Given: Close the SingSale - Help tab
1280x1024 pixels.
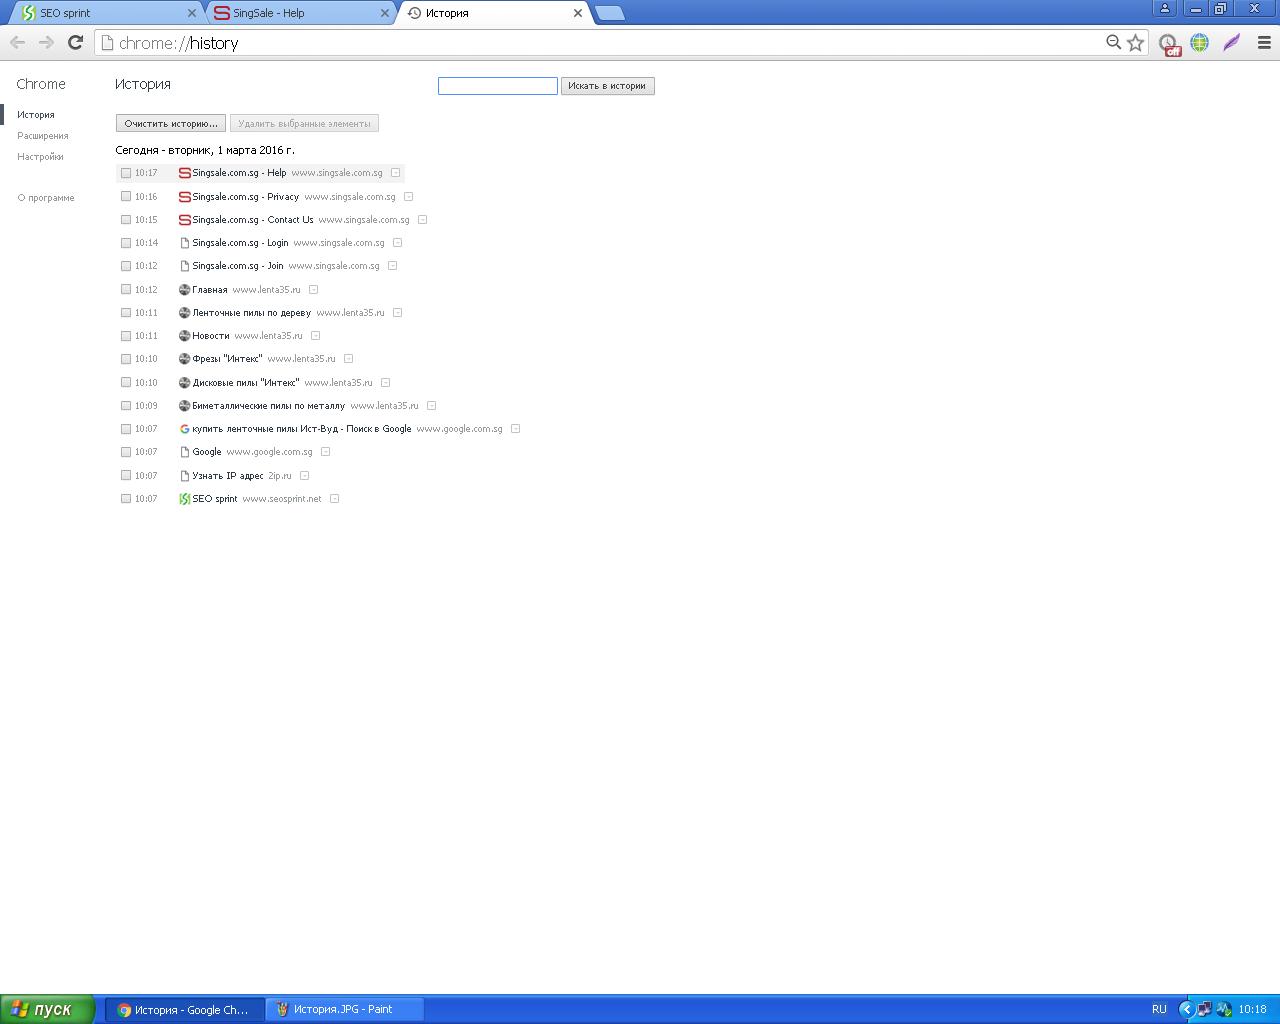Looking at the screenshot, I should tap(385, 13).
